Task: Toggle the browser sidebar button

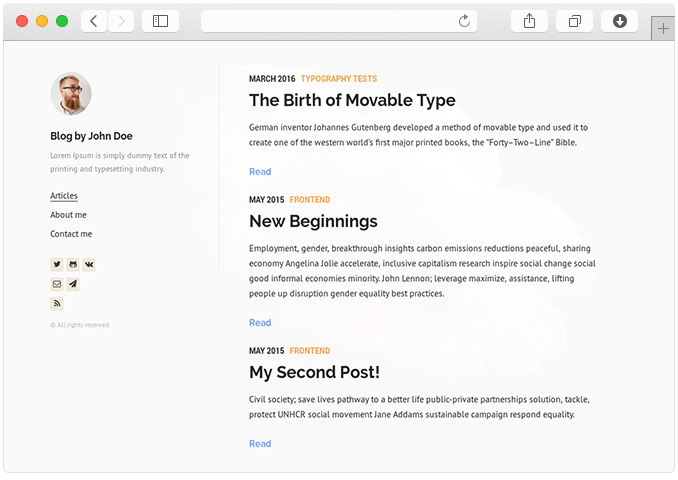Action: click(160, 21)
